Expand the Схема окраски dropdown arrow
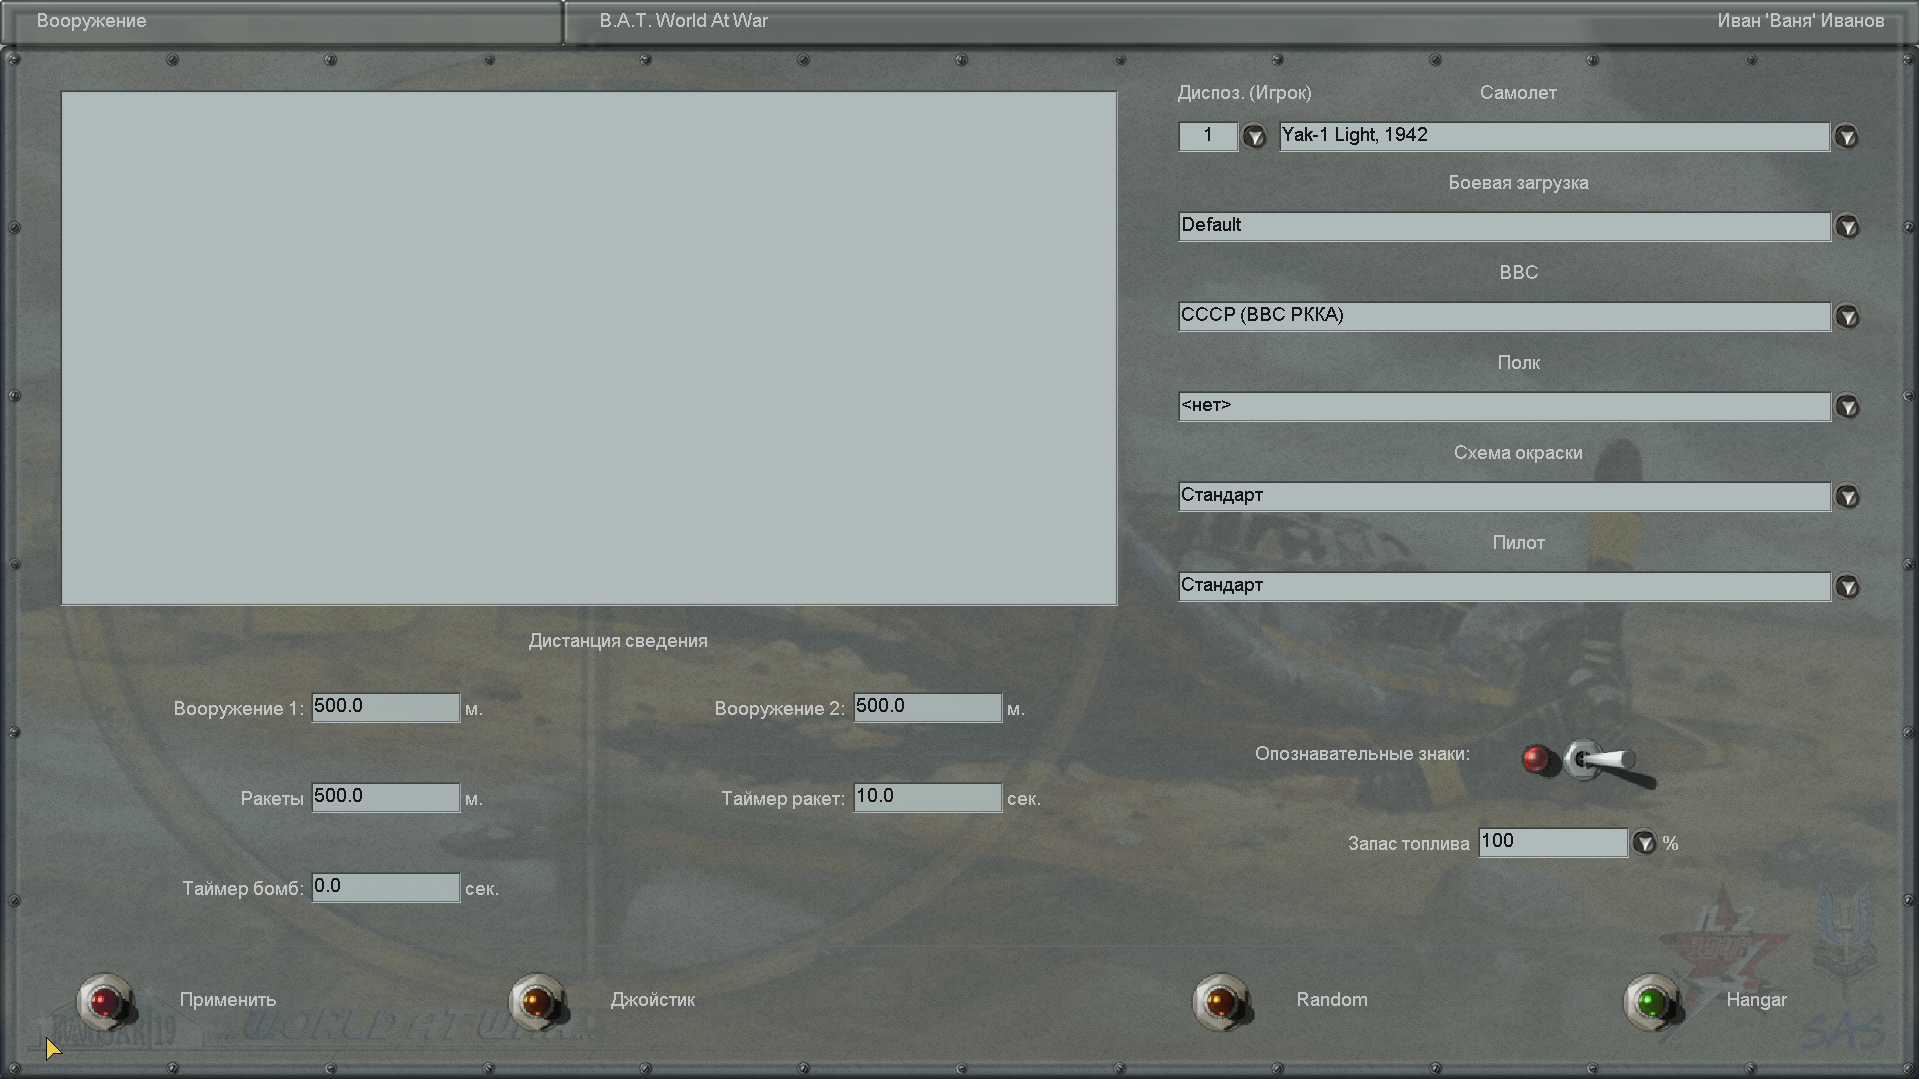The image size is (1919, 1079). point(1847,497)
